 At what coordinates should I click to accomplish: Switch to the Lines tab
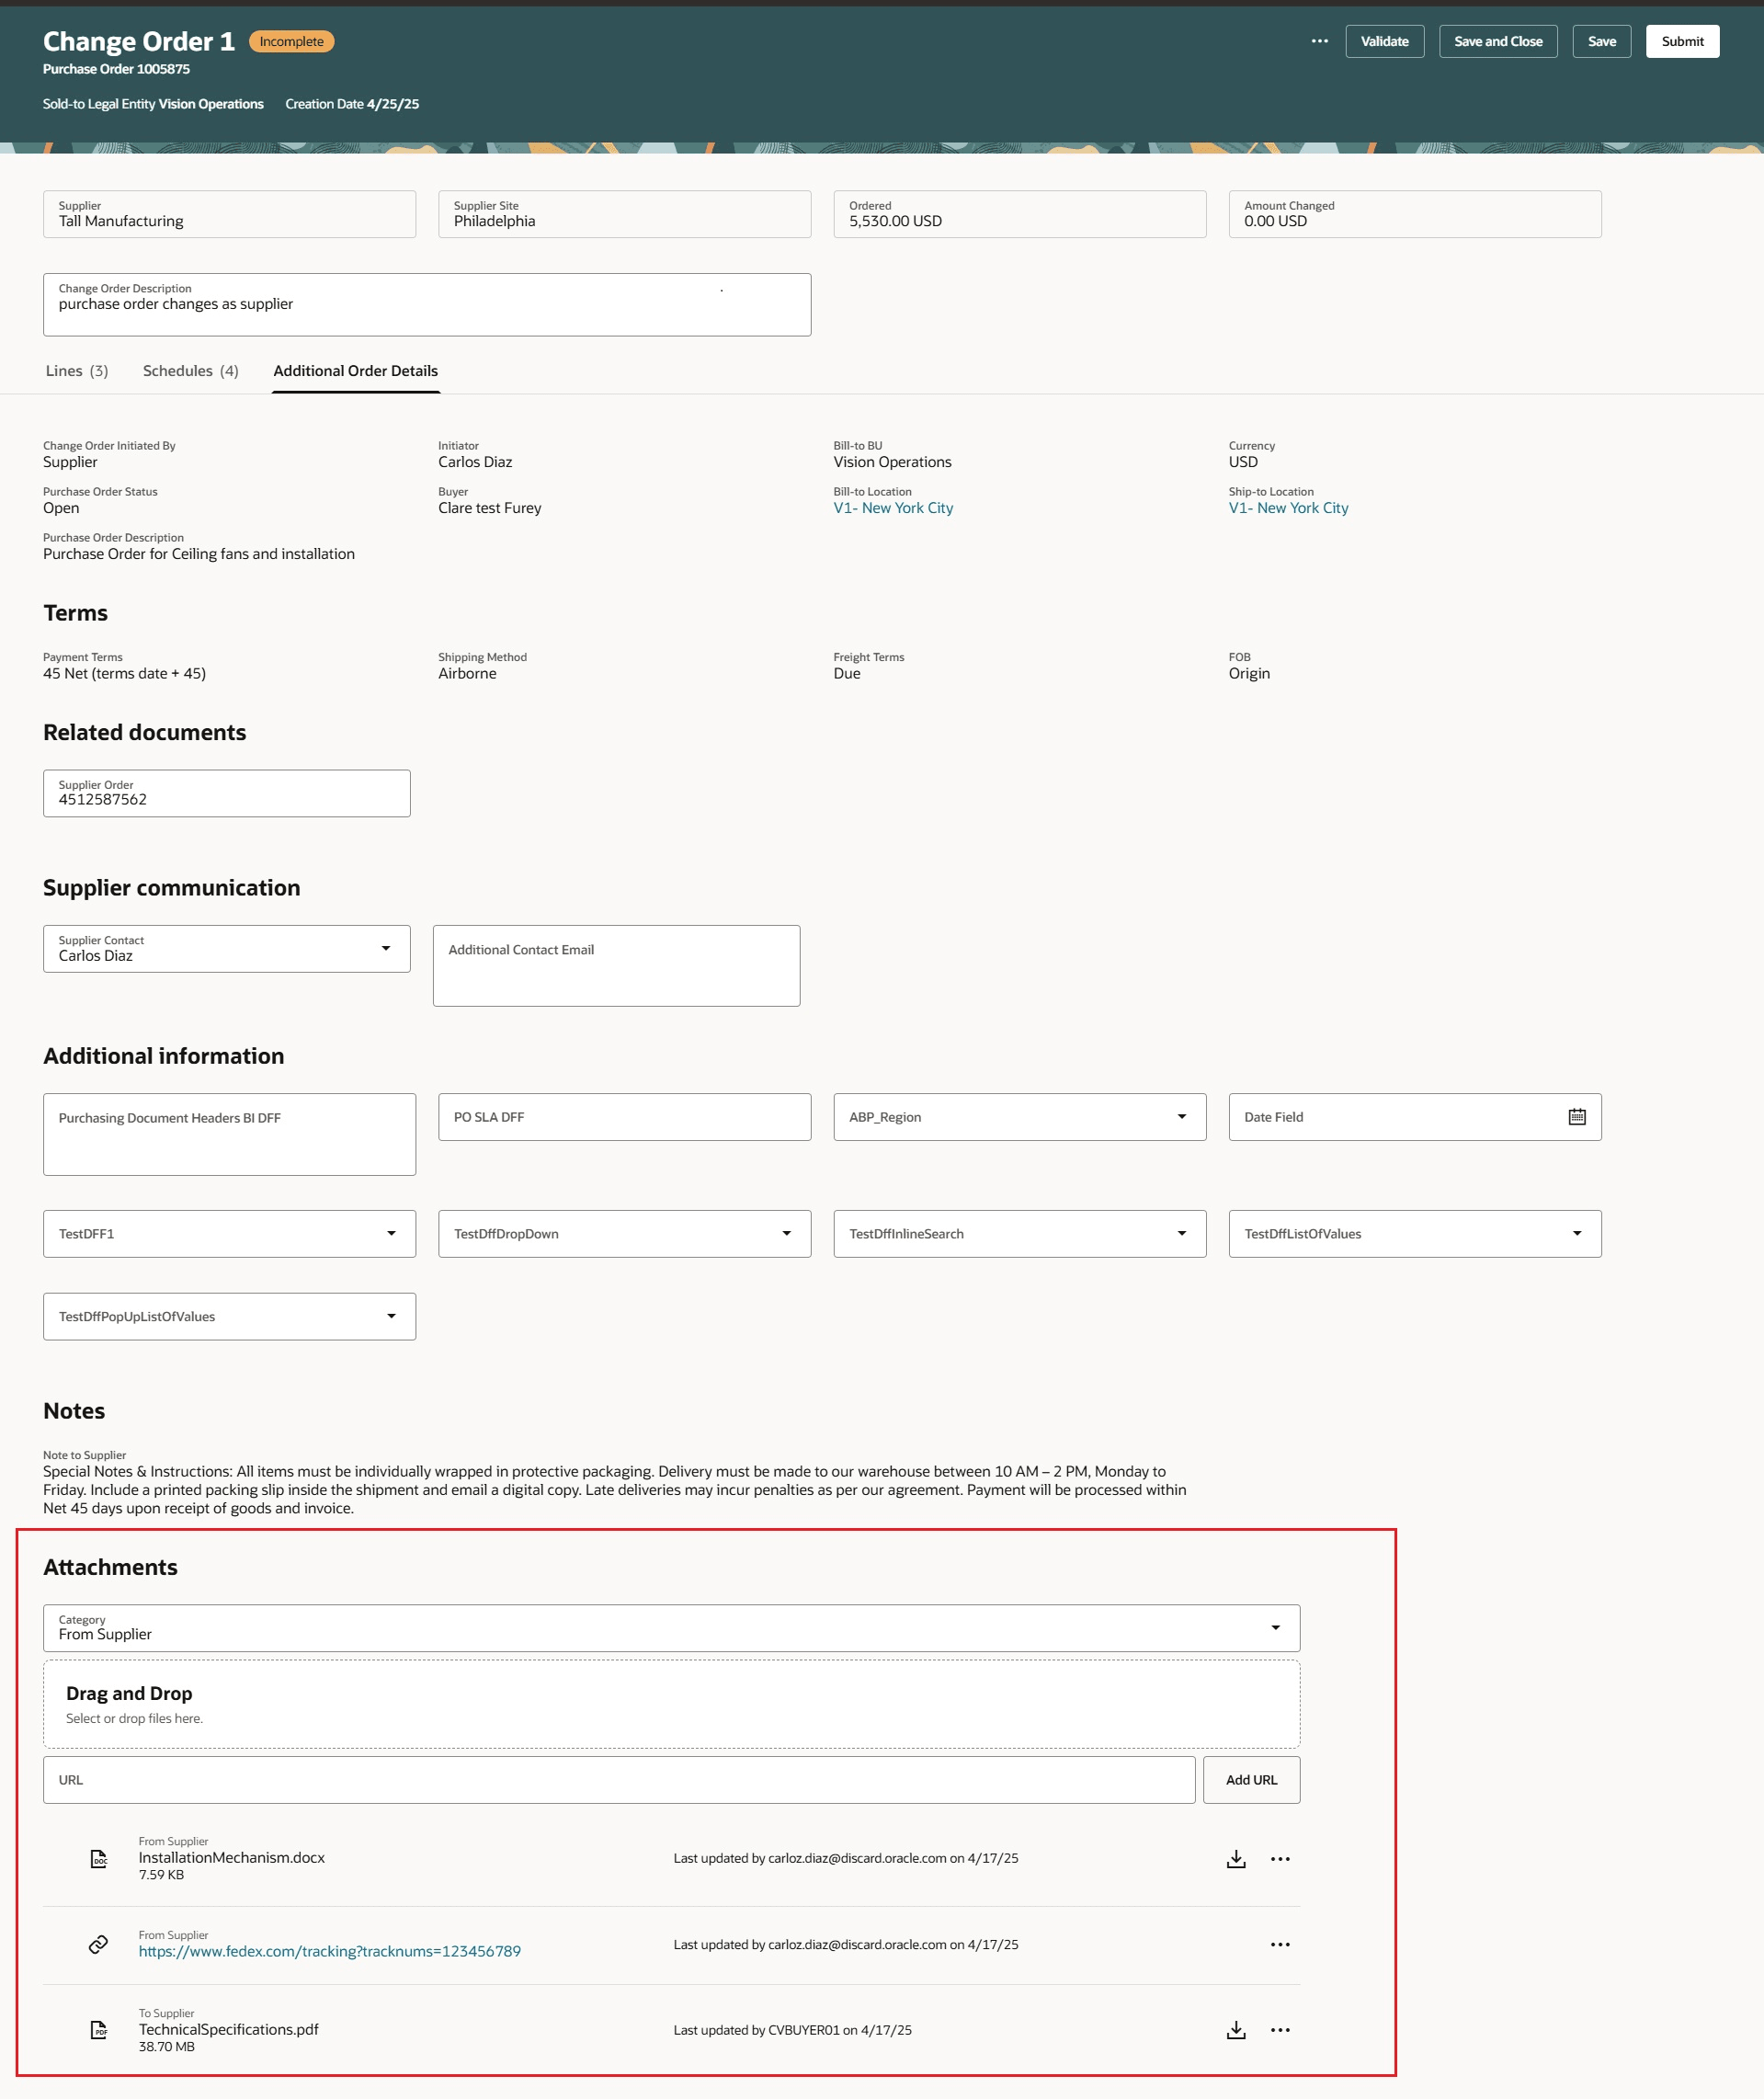click(77, 370)
